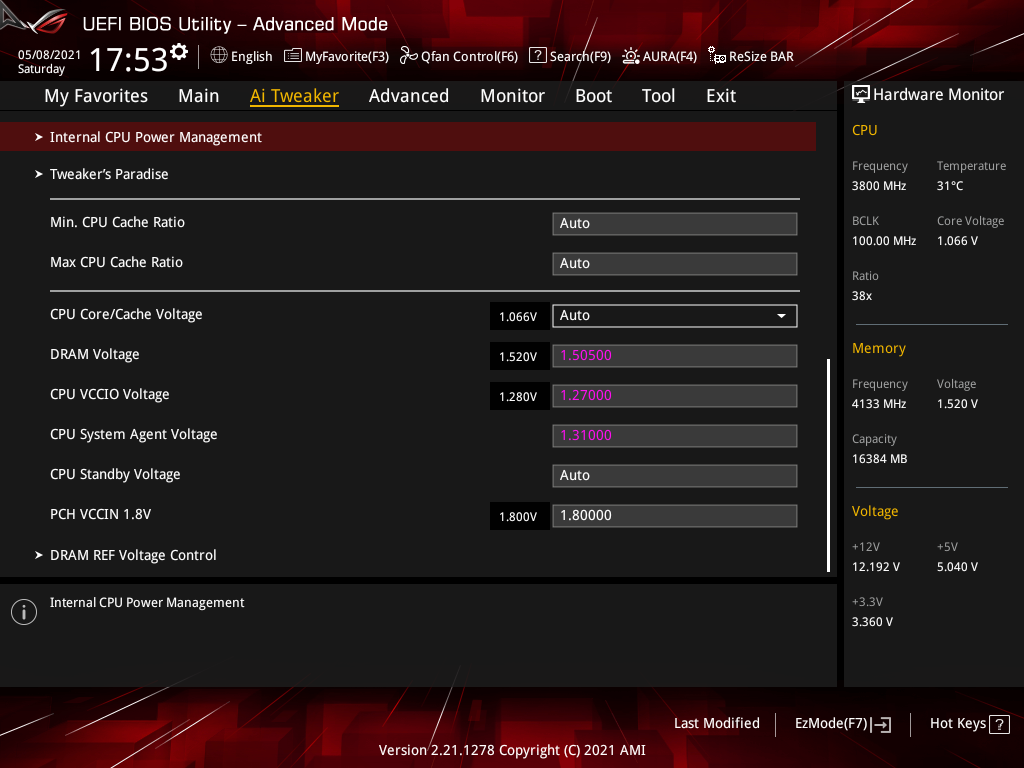Click the 1.800V PCH VCCIN readout
The height and width of the screenshot is (768, 1024).
coord(519,517)
